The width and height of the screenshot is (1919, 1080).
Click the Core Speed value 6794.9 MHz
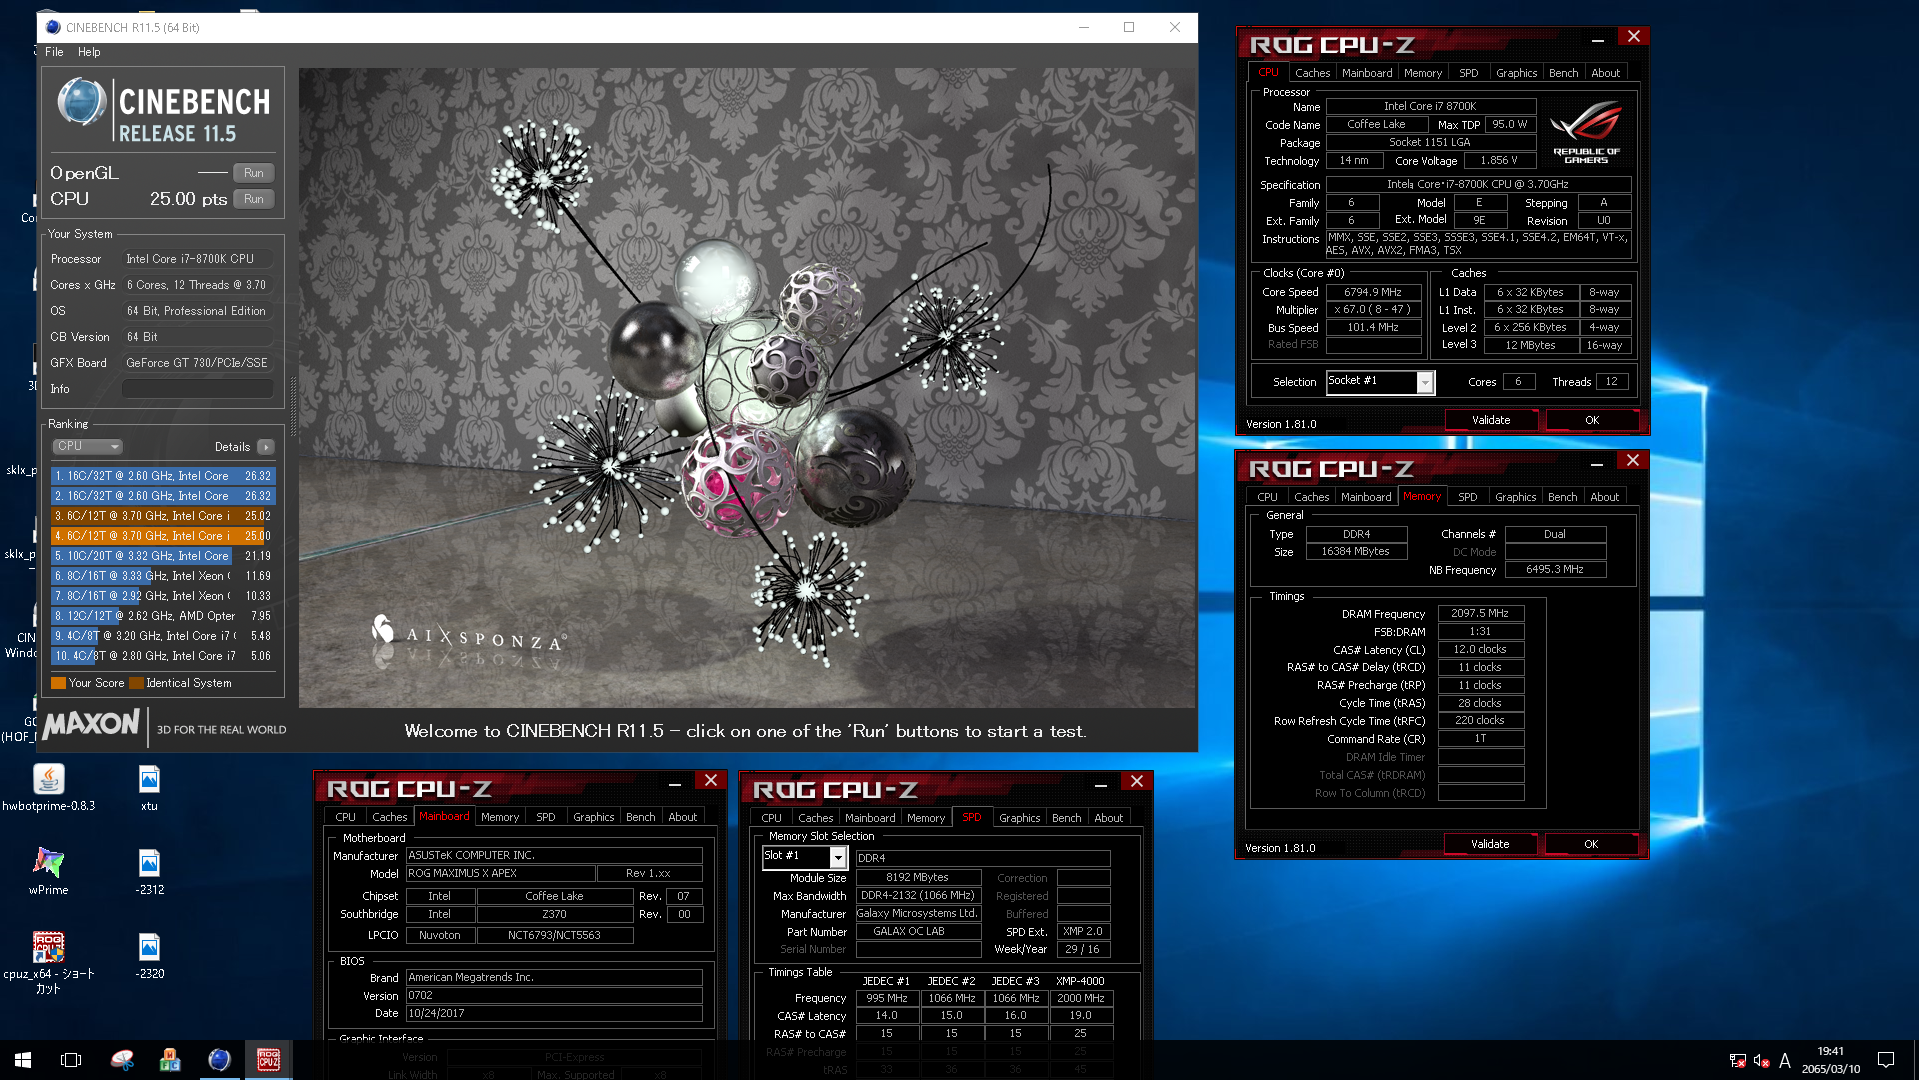click(x=1373, y=292)
